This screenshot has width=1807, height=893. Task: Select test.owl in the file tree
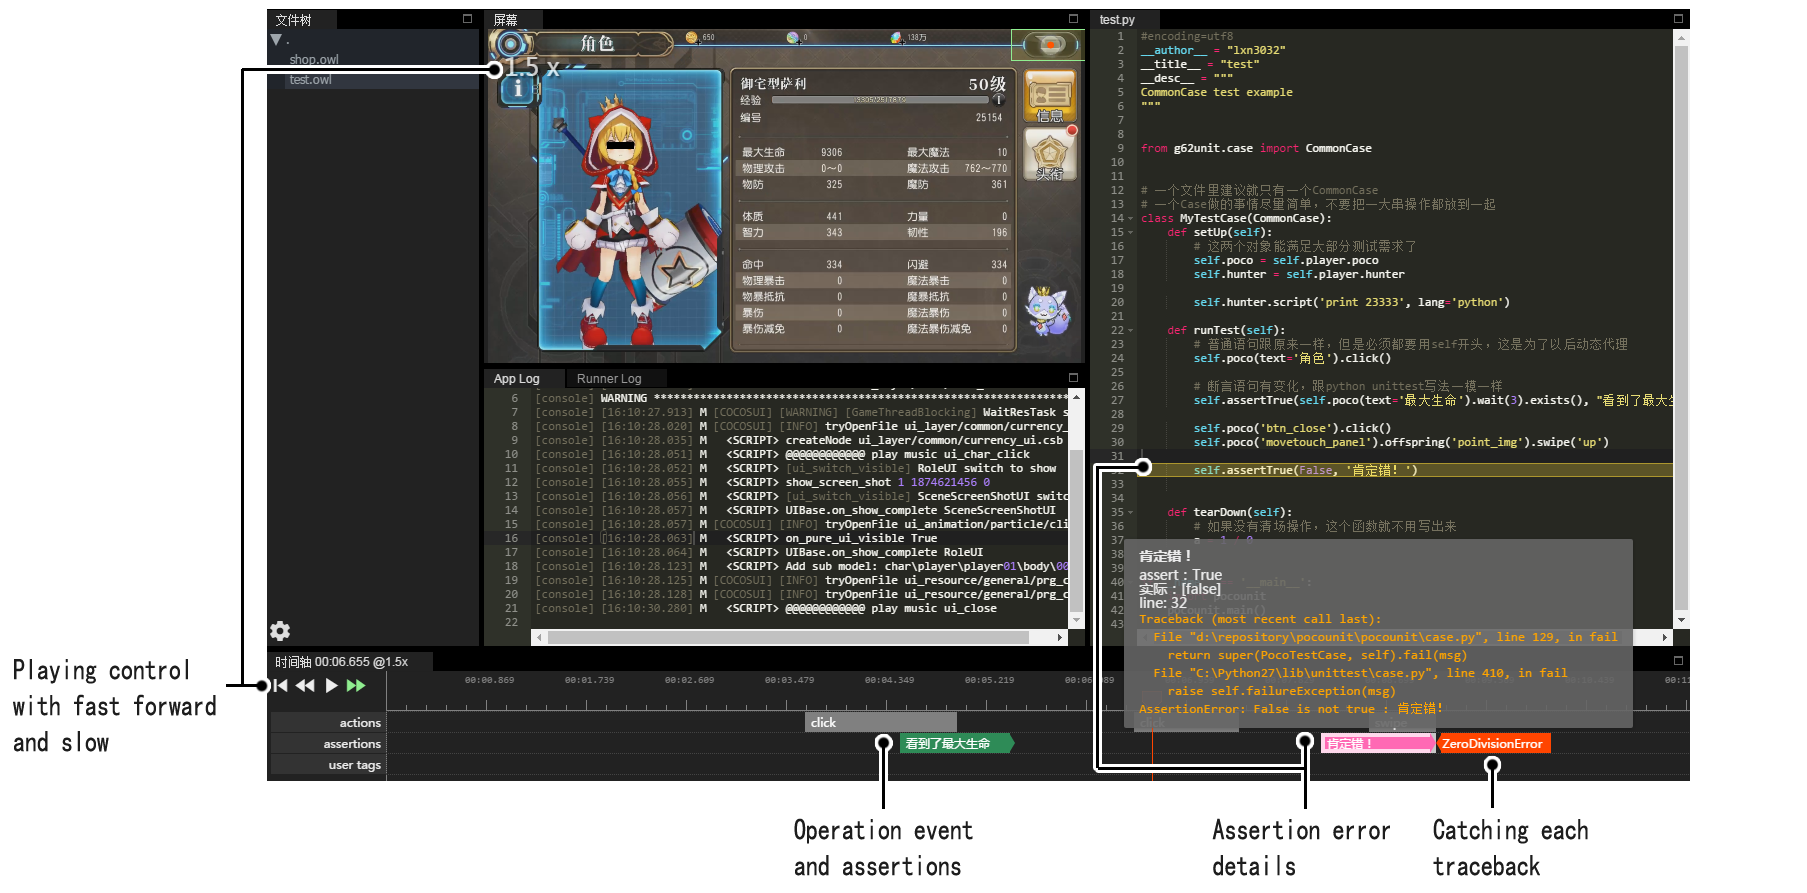click(x=310, y=80)
